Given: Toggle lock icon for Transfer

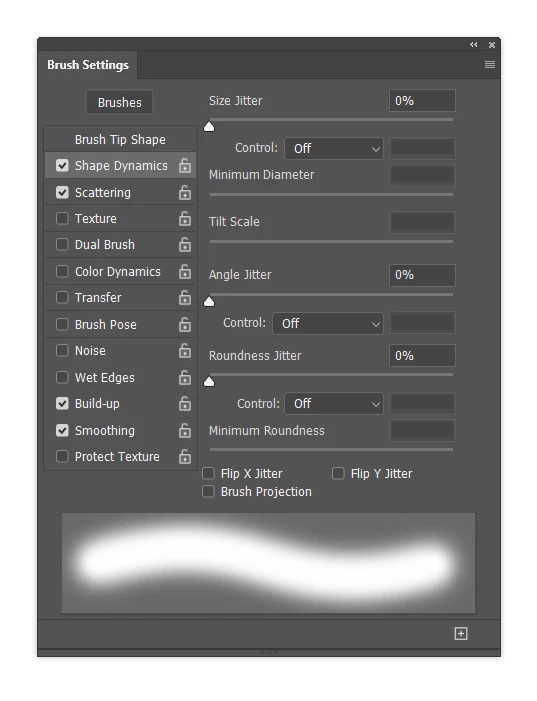Looking at the screenshot, I should coord(185,297).
